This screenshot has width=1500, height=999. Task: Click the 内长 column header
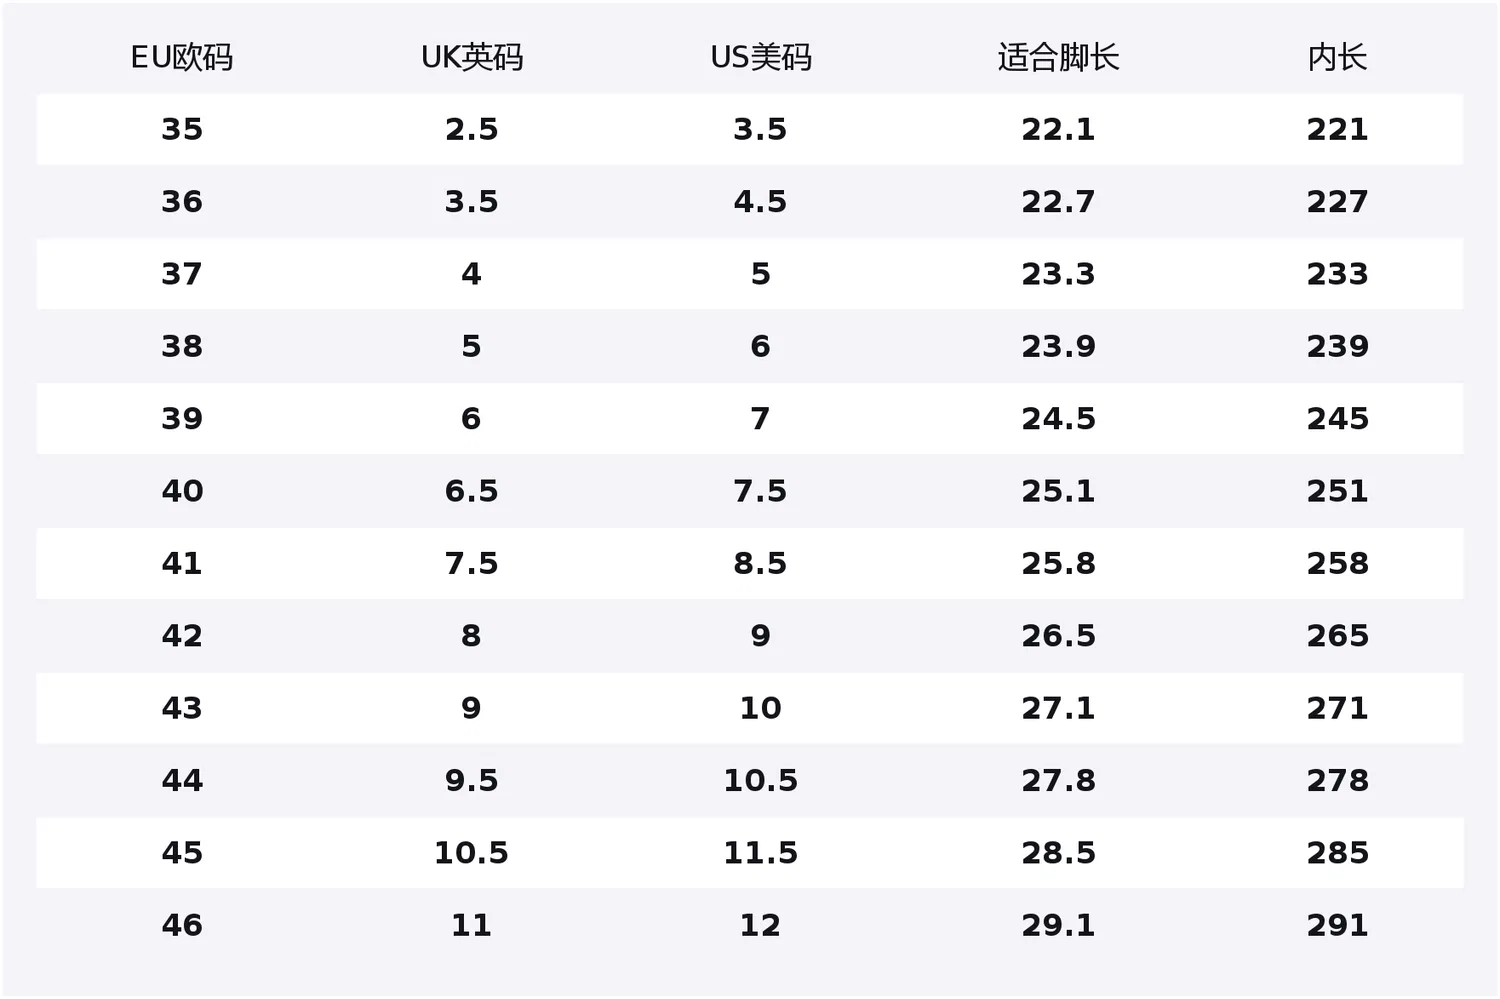coord(1337,57)
